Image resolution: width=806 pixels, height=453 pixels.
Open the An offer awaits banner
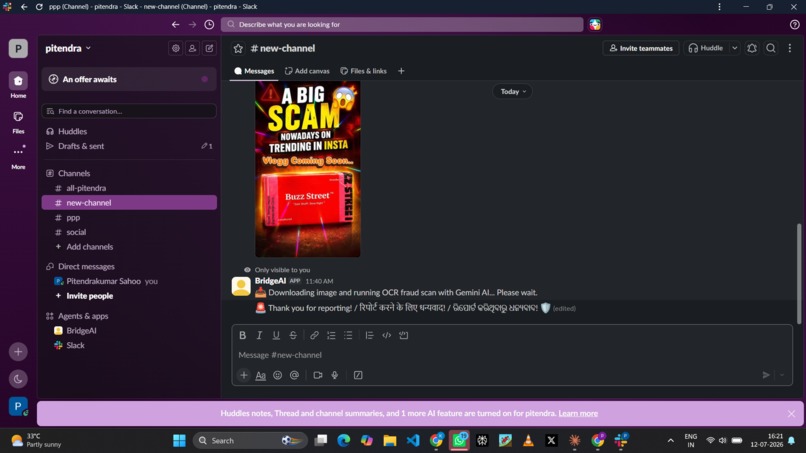129,79
